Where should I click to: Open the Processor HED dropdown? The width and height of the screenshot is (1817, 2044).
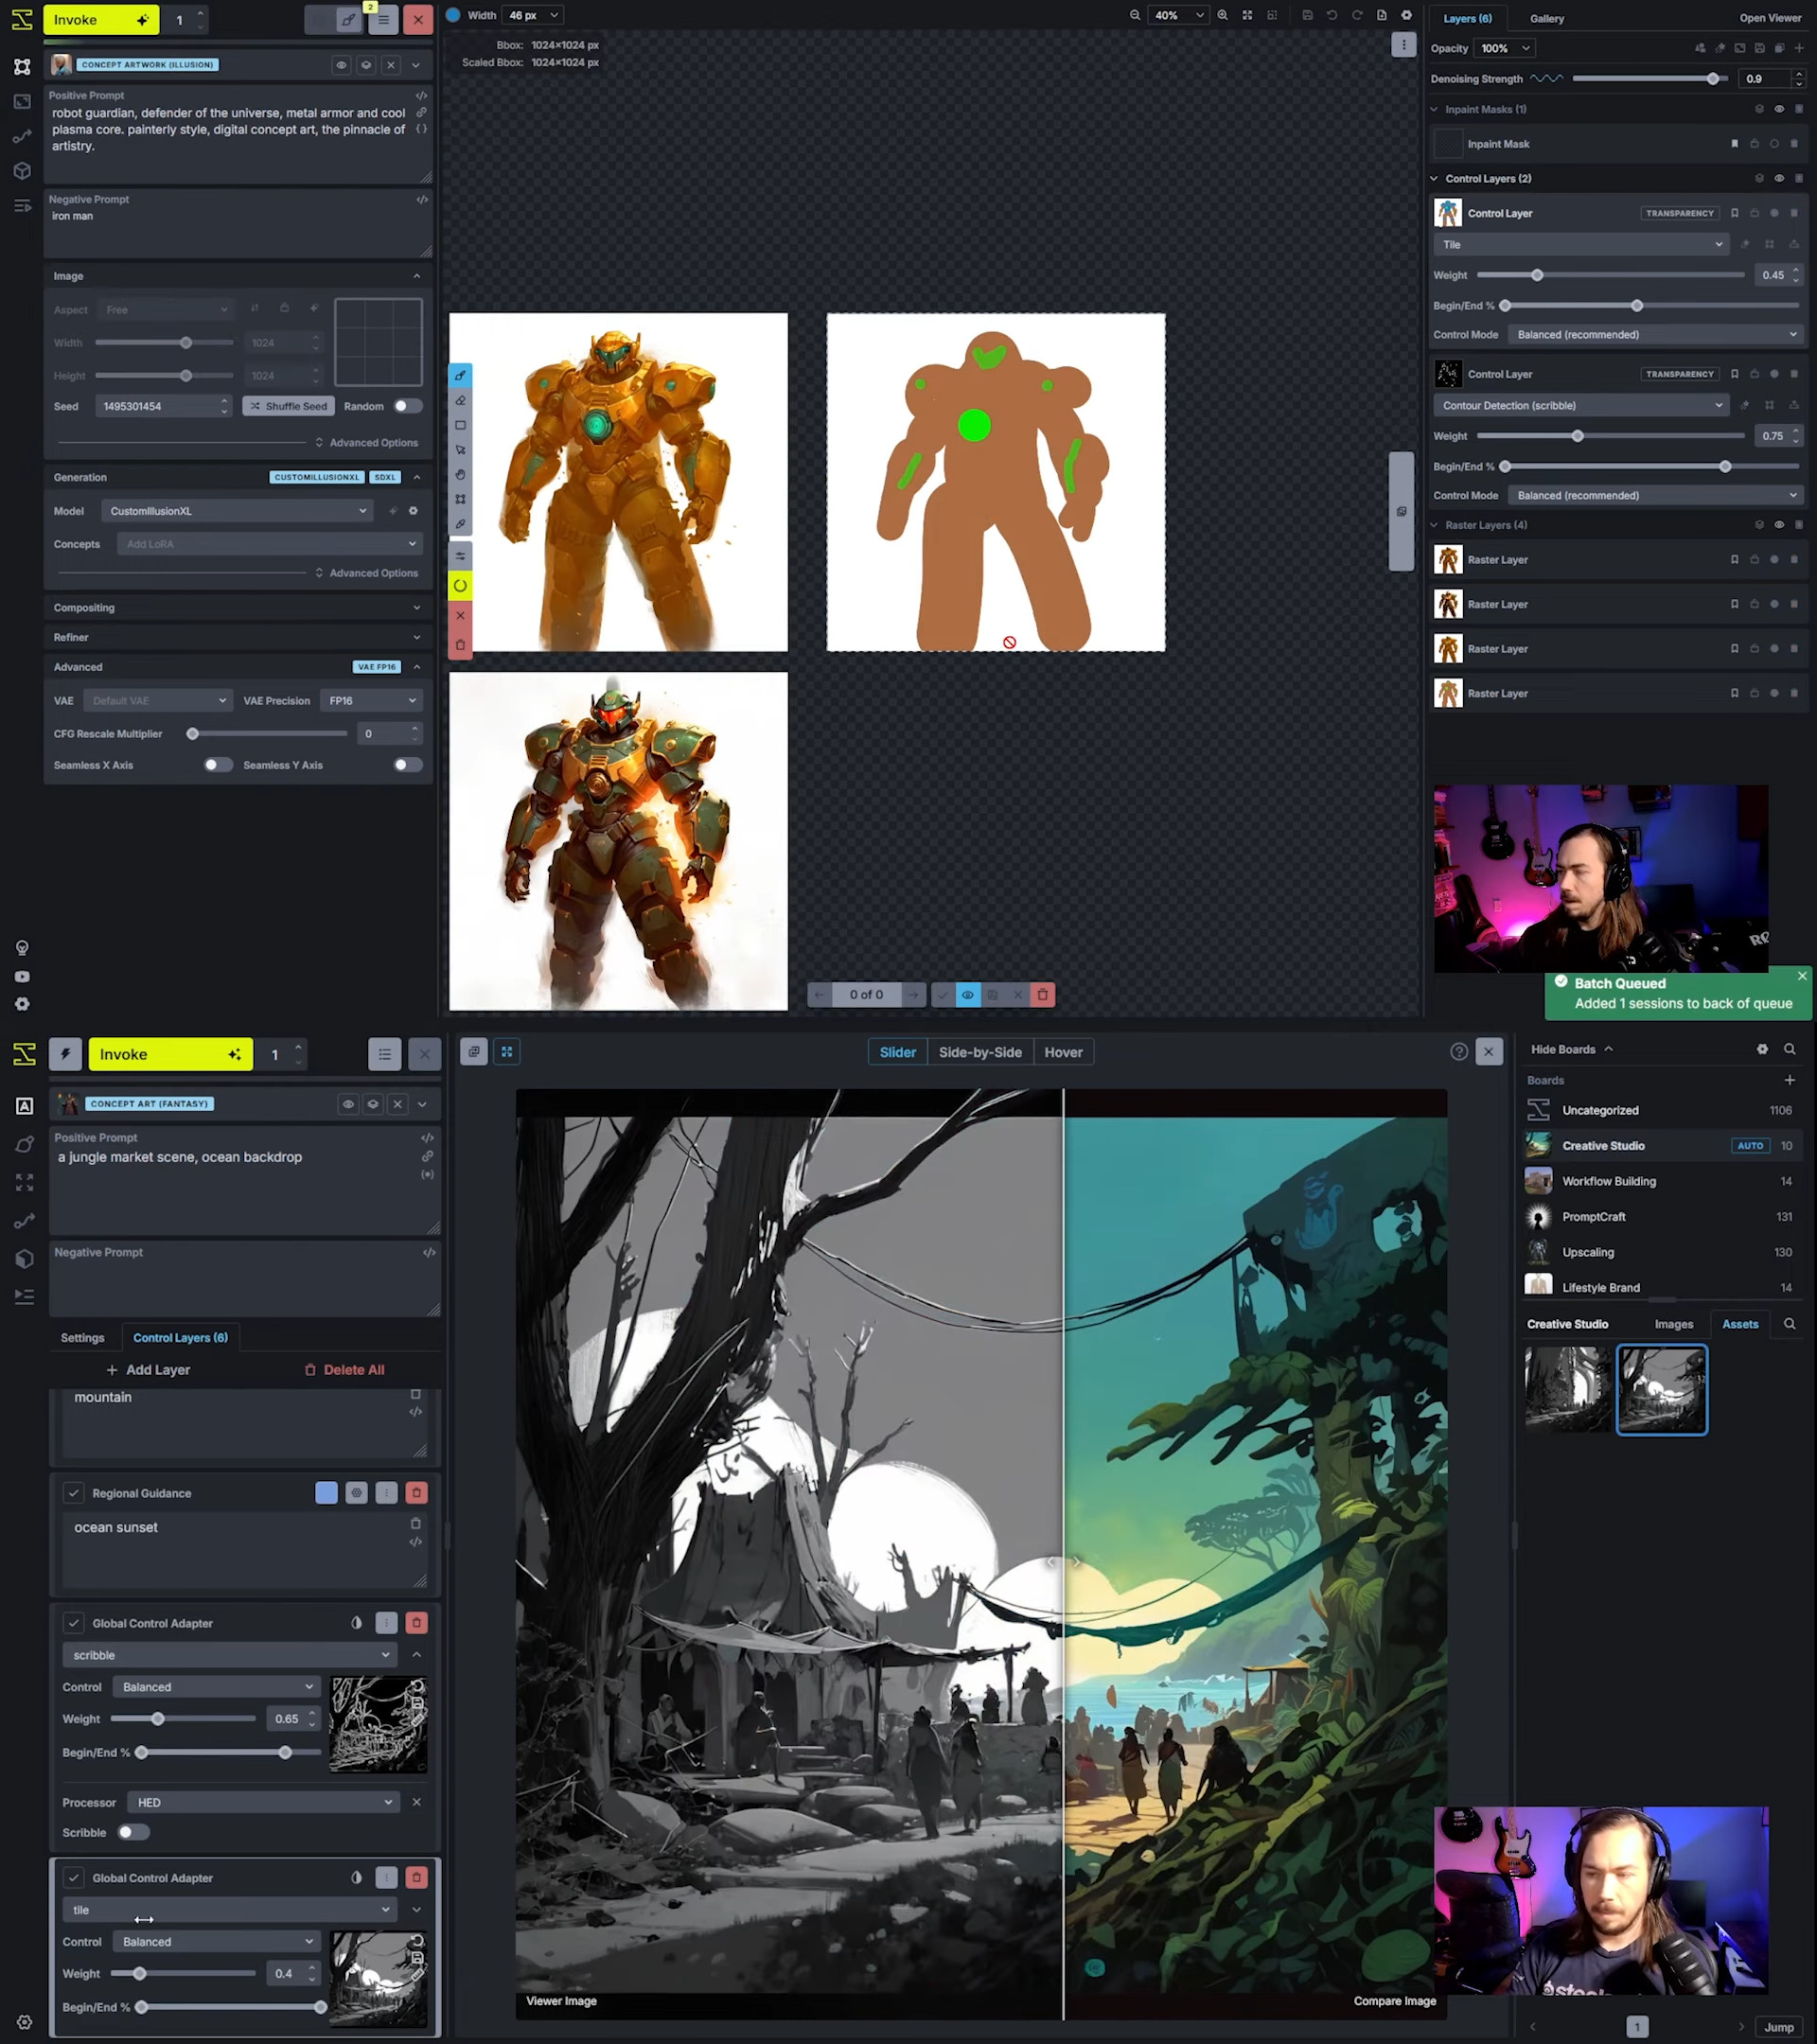[x=264, y=1803]
